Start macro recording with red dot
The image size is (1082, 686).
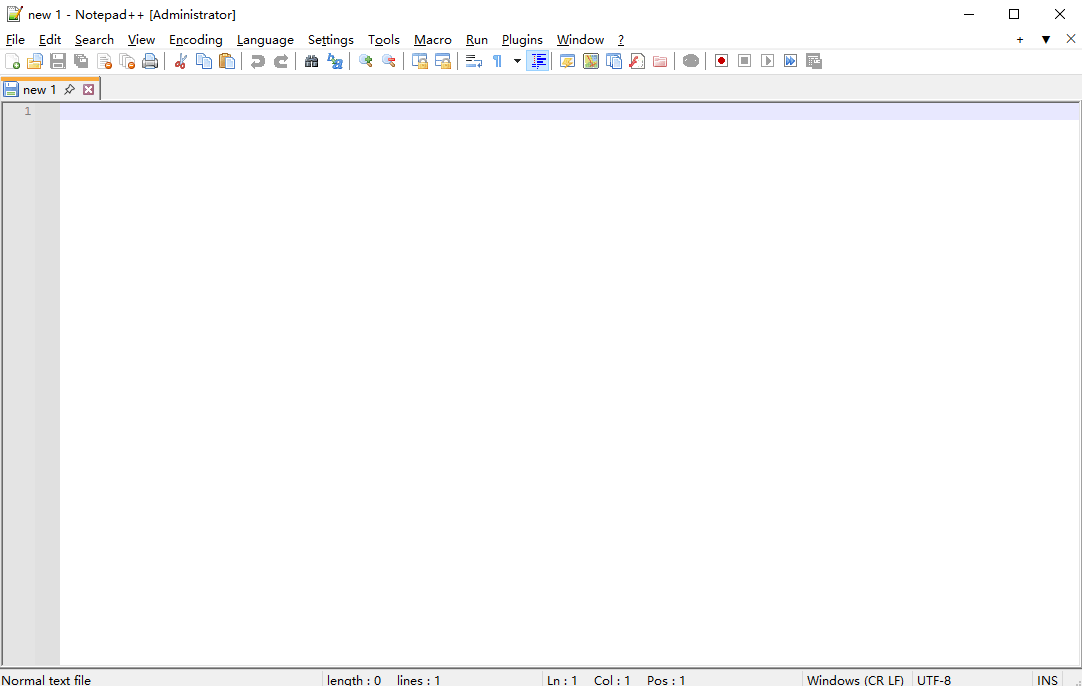point(721,61)
